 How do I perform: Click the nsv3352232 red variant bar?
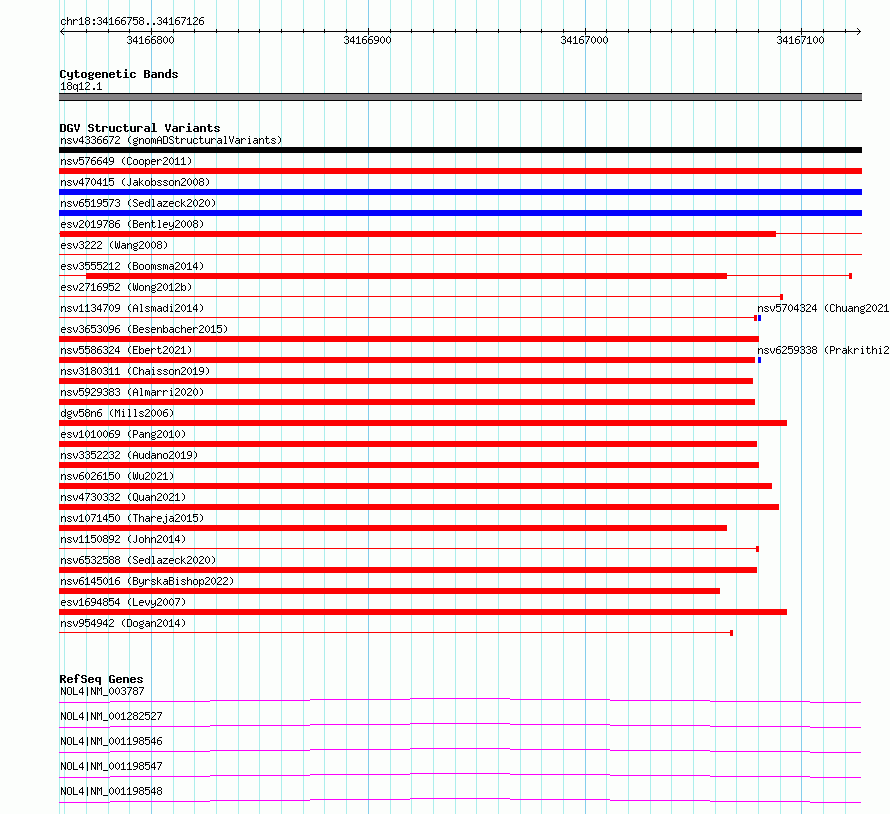(409, 465)
